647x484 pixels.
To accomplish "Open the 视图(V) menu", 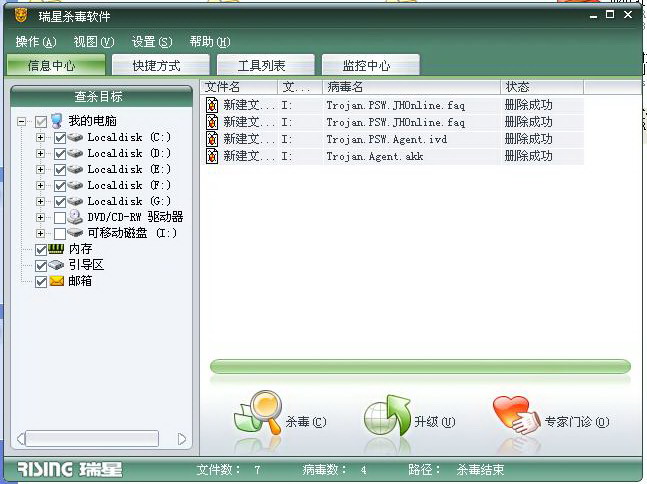I will pyautogui.click(x=94, y=41).
